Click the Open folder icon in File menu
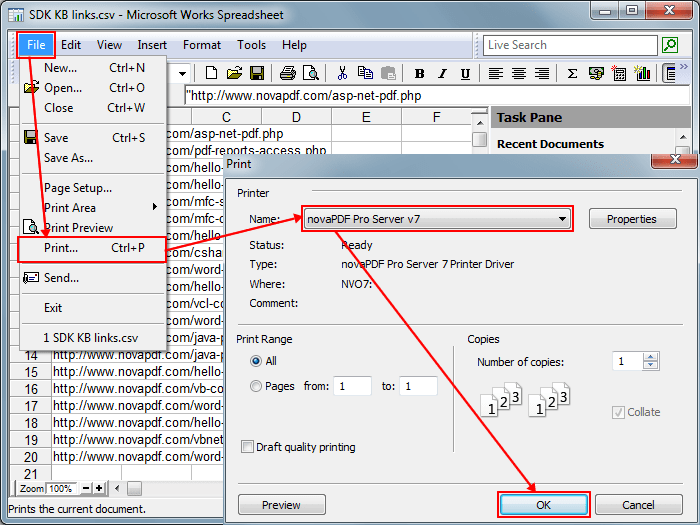 (x=31, y=87)
